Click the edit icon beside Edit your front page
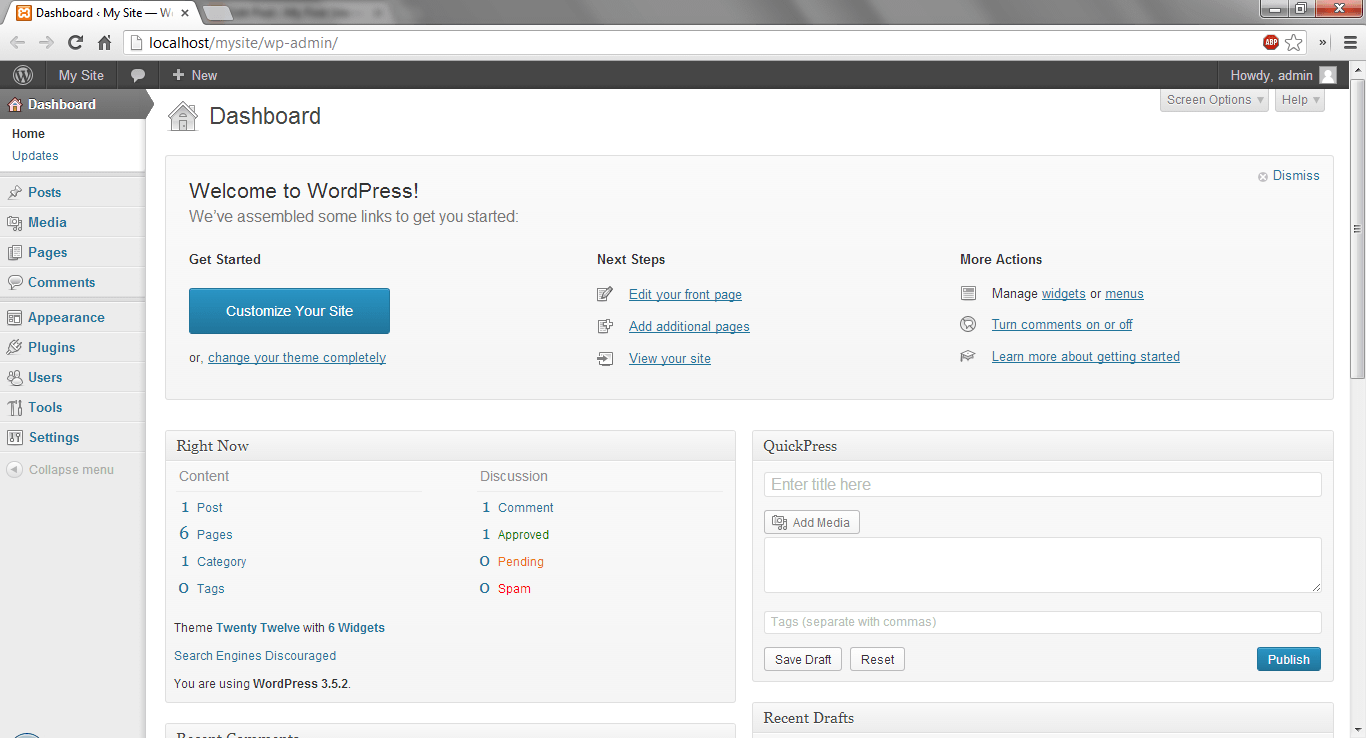 (605, 294)
